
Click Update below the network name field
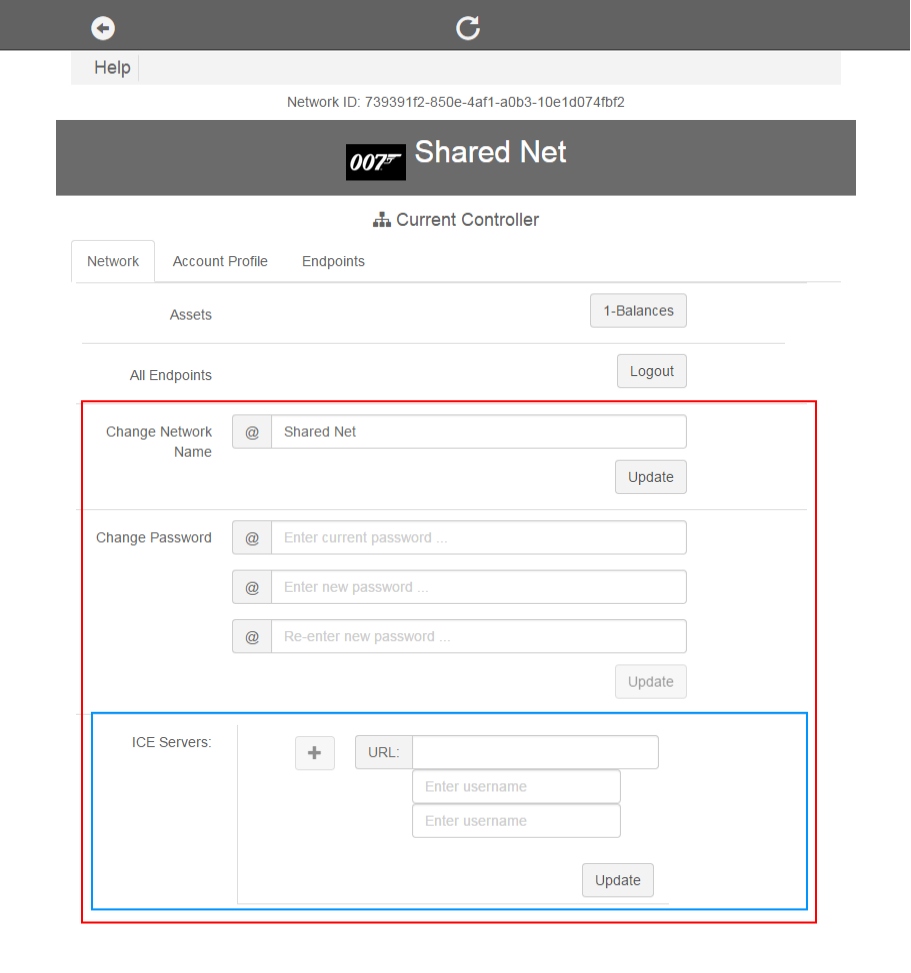pos(650,477)
